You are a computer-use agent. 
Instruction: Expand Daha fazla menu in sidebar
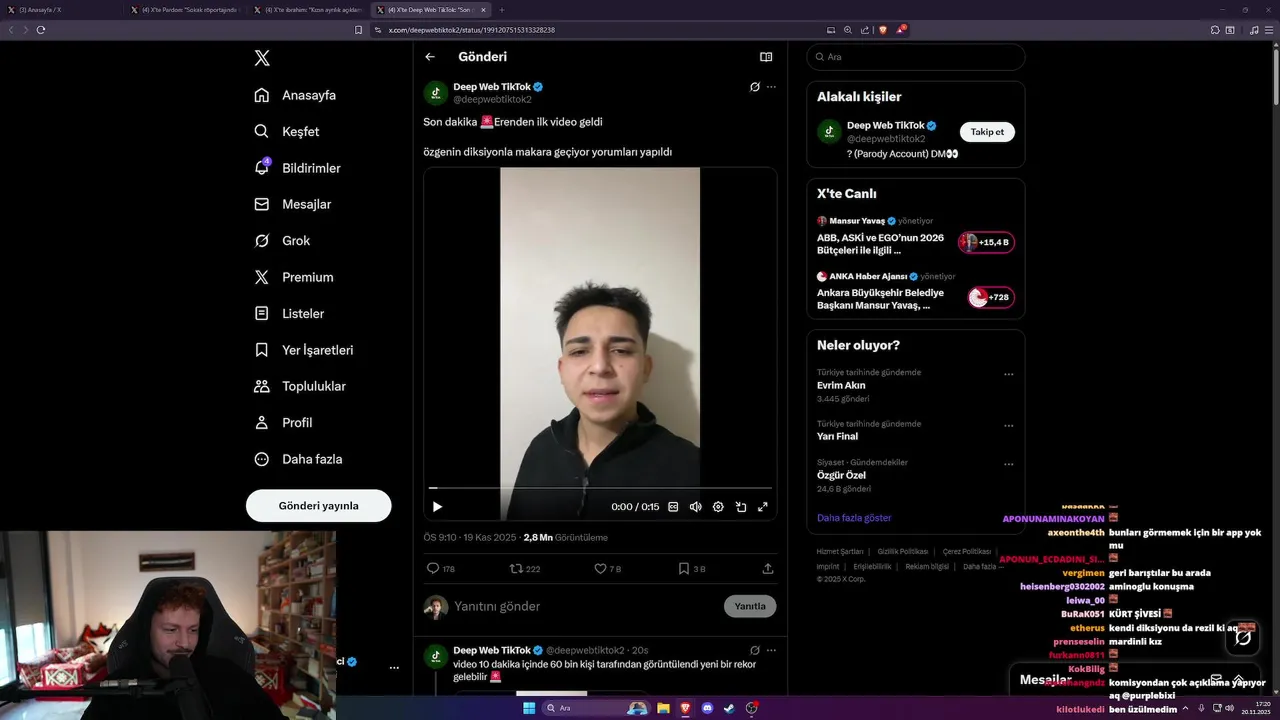(298, 459)
